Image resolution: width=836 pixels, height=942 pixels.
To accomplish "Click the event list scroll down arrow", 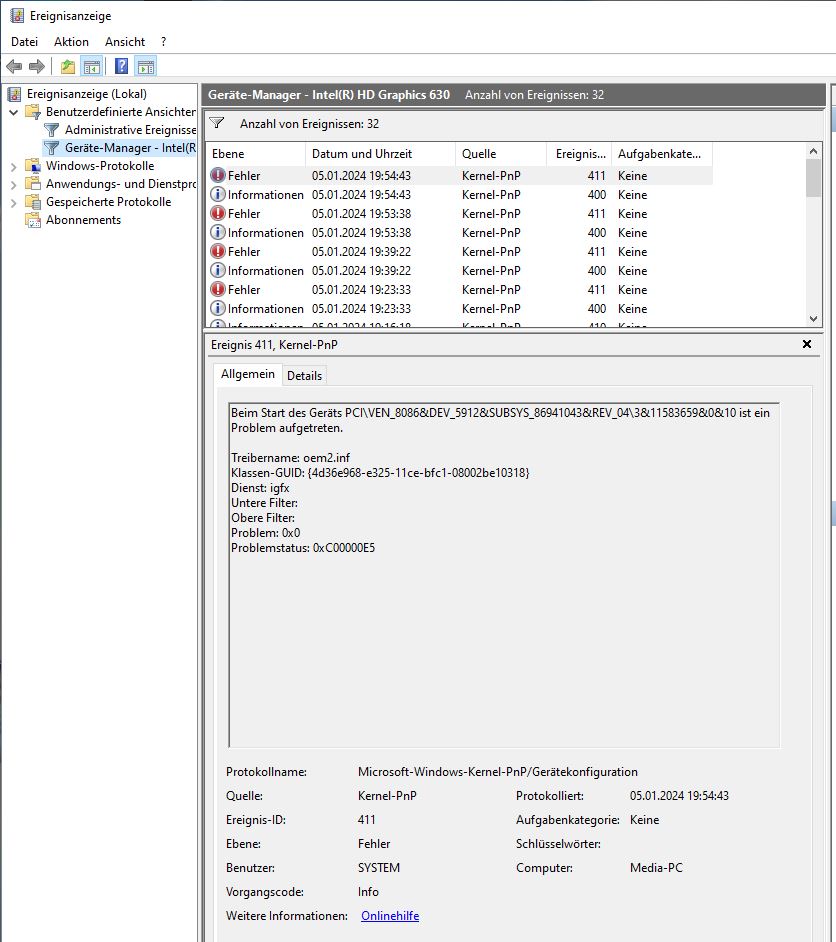I will tap(813, 319).
